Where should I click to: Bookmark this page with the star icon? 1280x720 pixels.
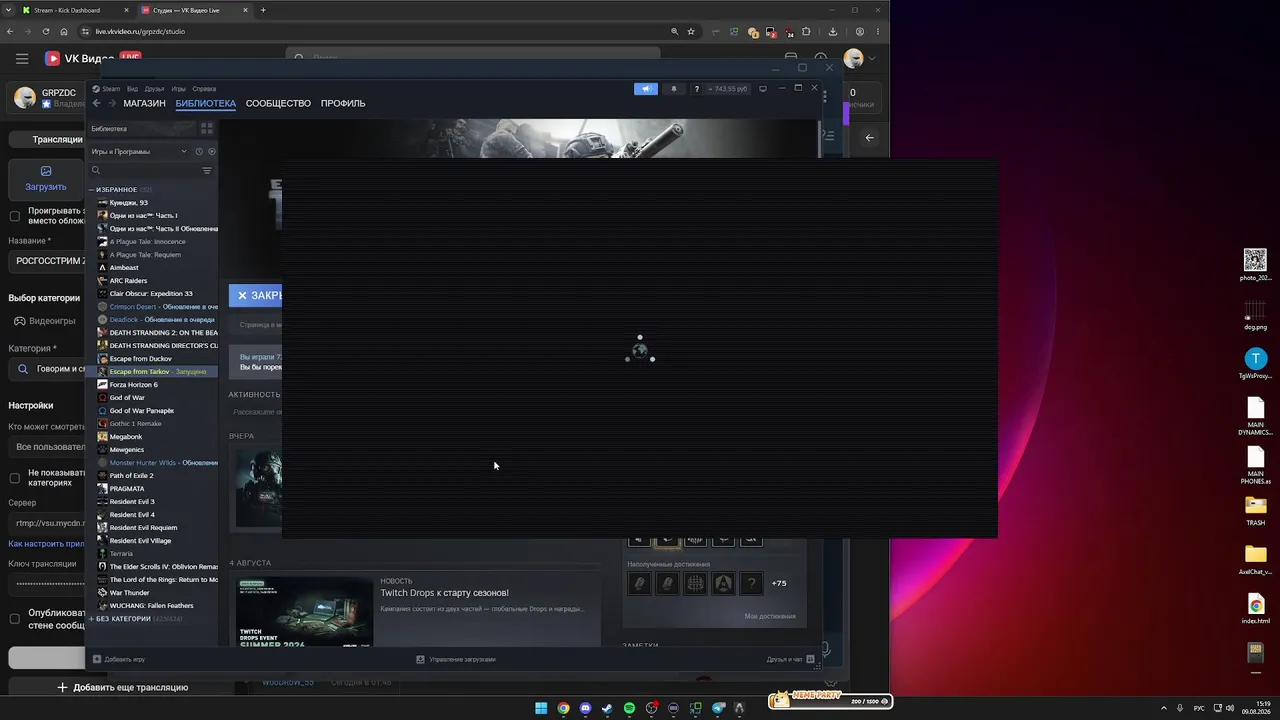coord(691,31)
